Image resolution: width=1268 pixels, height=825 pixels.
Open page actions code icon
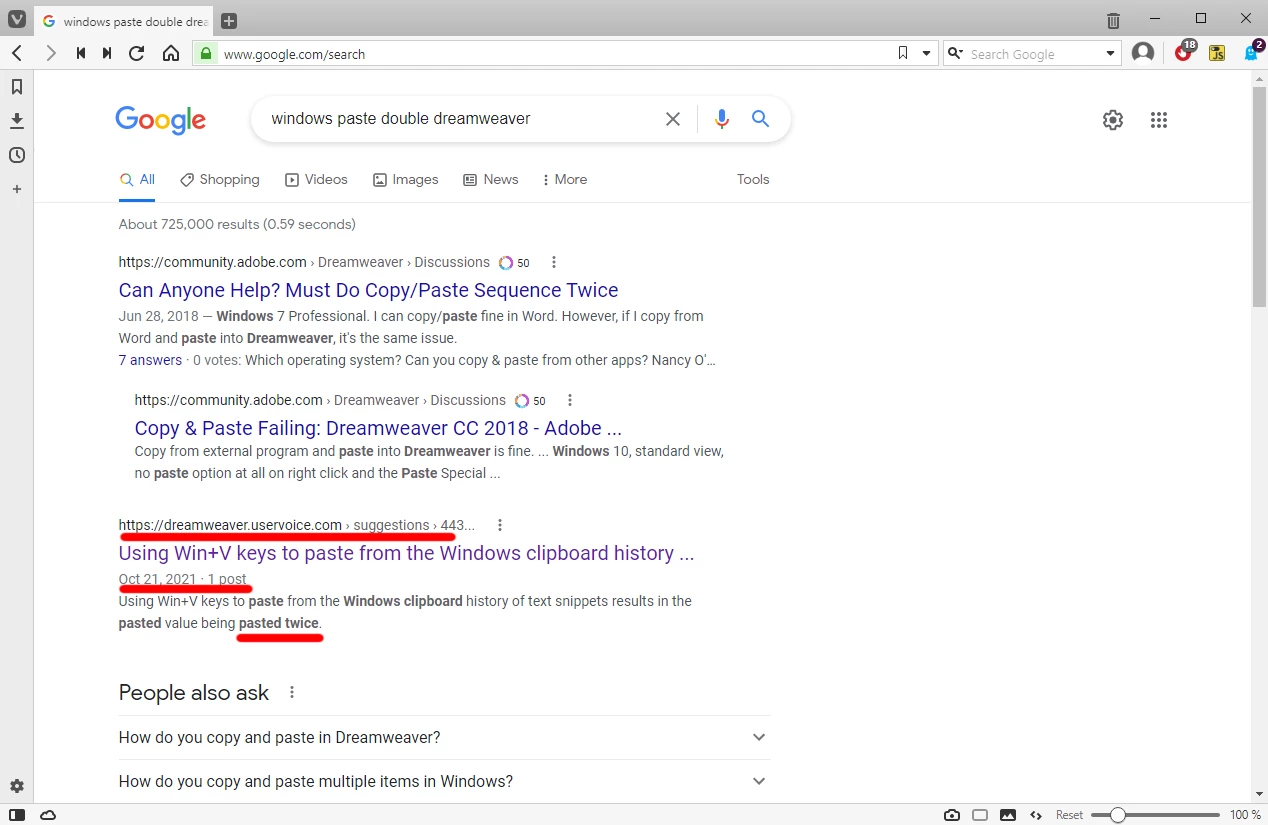(x=1036, y=815)
